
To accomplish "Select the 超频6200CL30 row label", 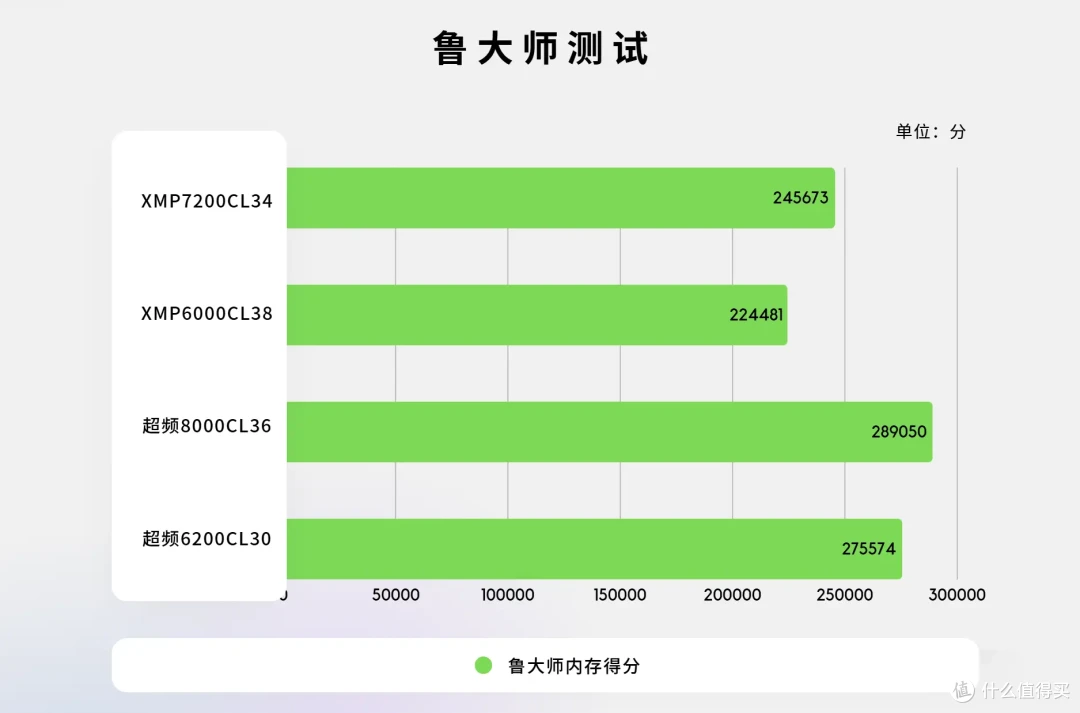I will [x=207, y=539].
